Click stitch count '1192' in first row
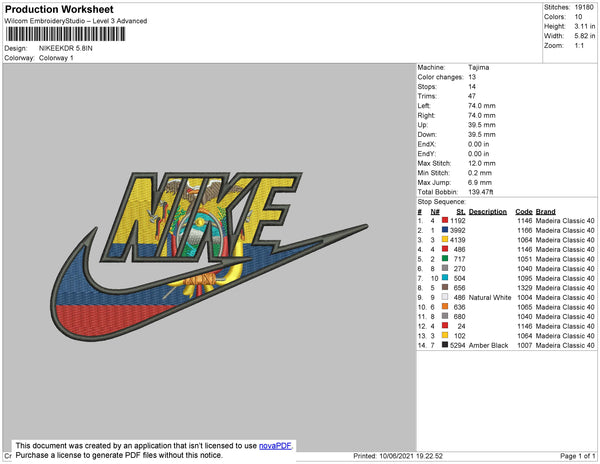Viewport: 600px width, 464px height. [x=458, y=221]
